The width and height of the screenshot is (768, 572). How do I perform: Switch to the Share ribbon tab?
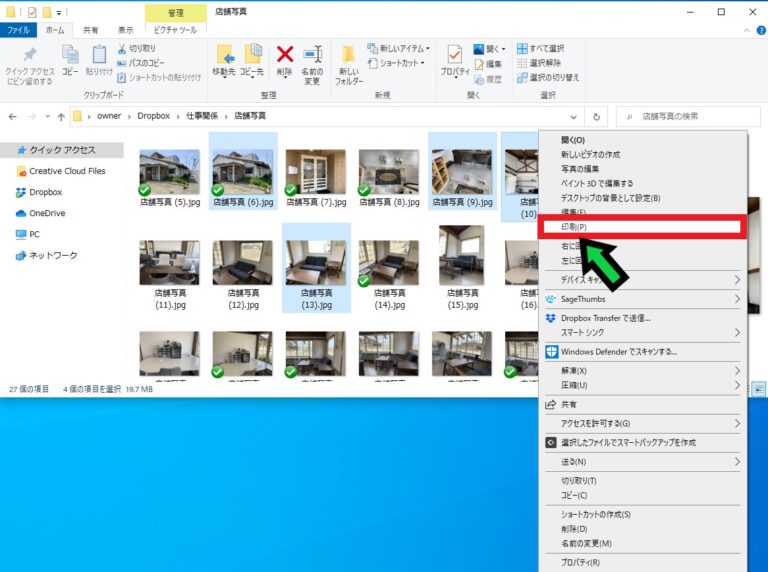[x=90, y=30]
